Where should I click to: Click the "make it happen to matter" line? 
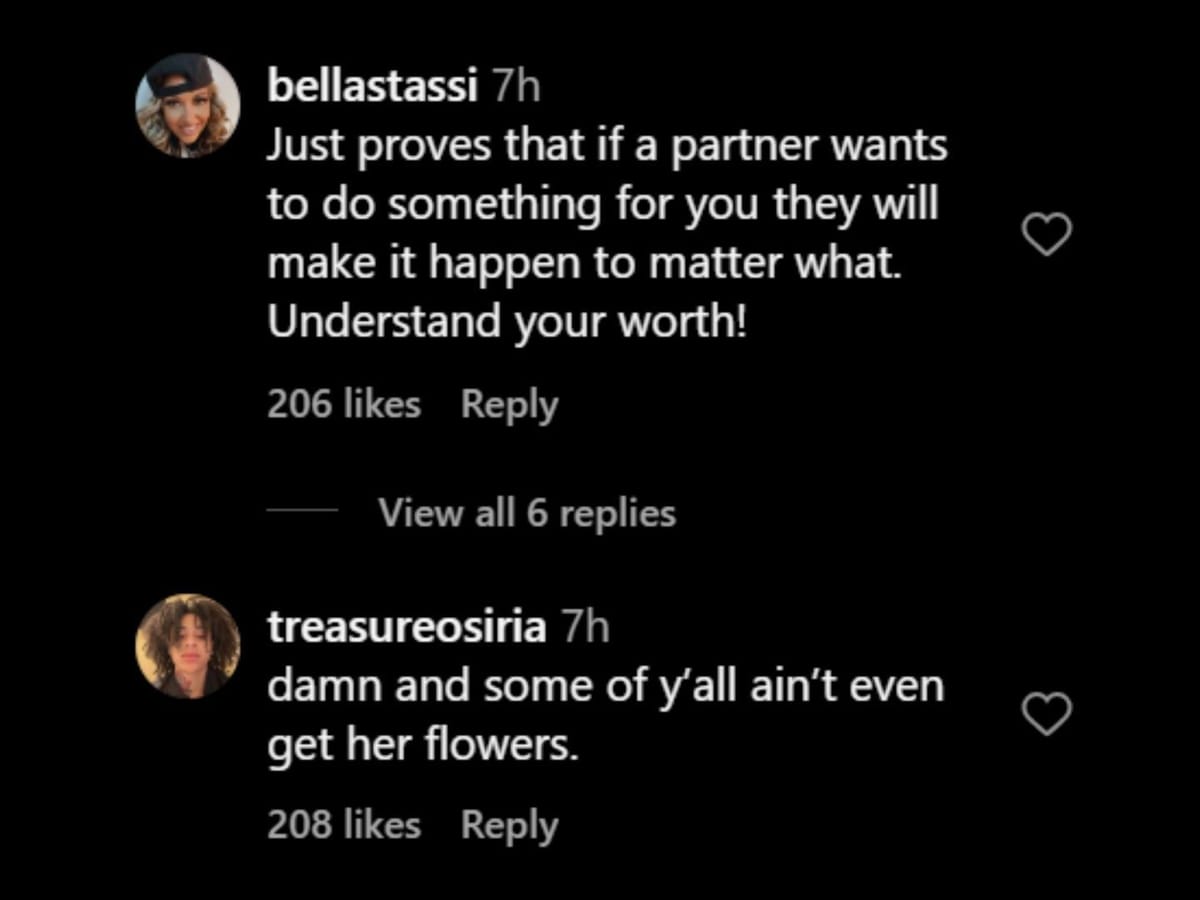pos(585,264)
